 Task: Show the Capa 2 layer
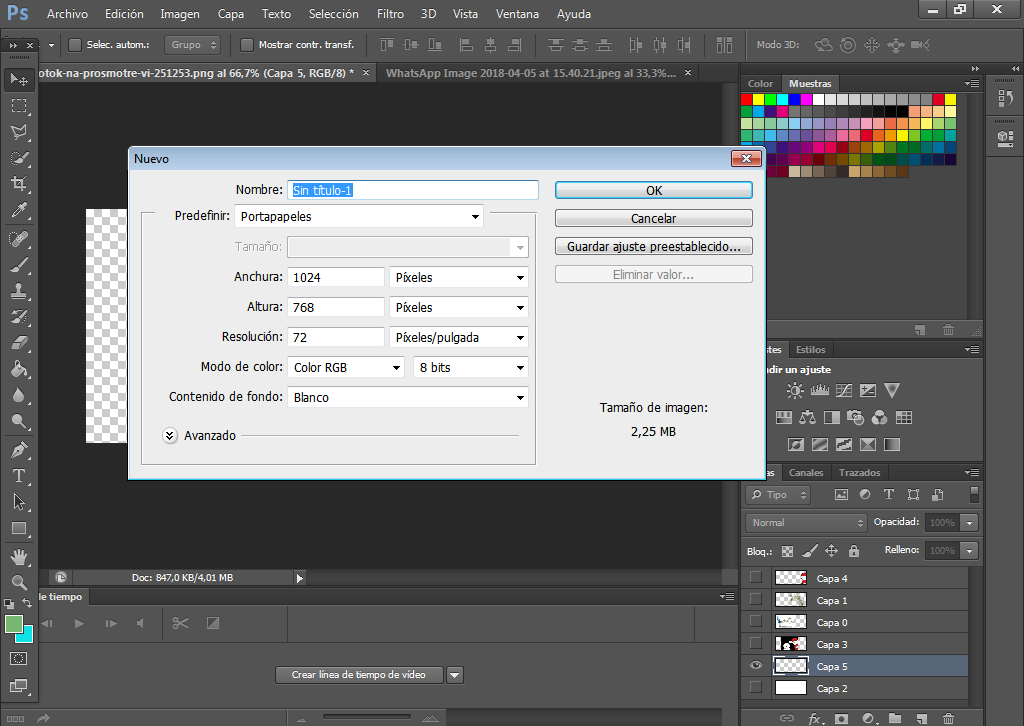click(x=756, y=687)
